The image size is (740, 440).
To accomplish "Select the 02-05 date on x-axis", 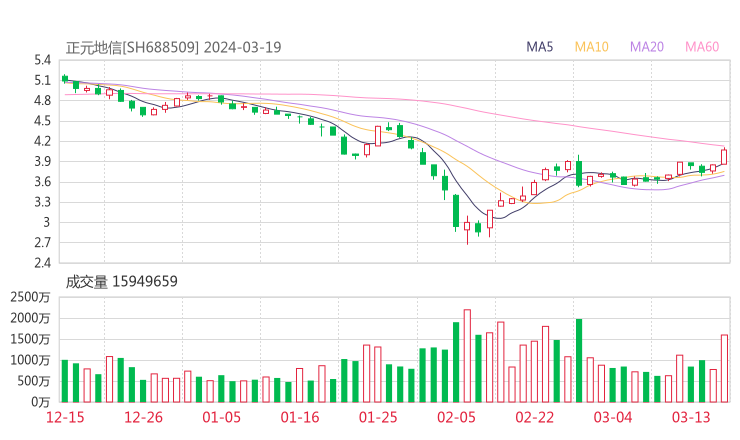I will click(x=456, y=417).
